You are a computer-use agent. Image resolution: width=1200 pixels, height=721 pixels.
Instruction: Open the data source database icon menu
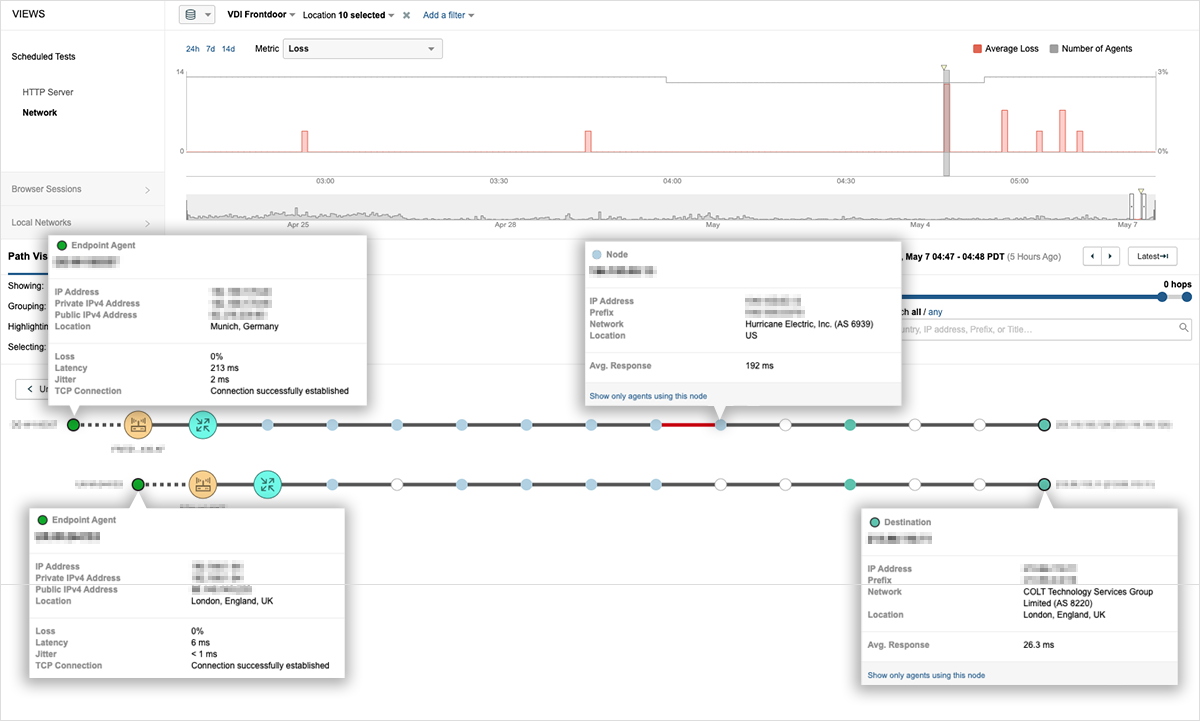click(x=196, y=15)
